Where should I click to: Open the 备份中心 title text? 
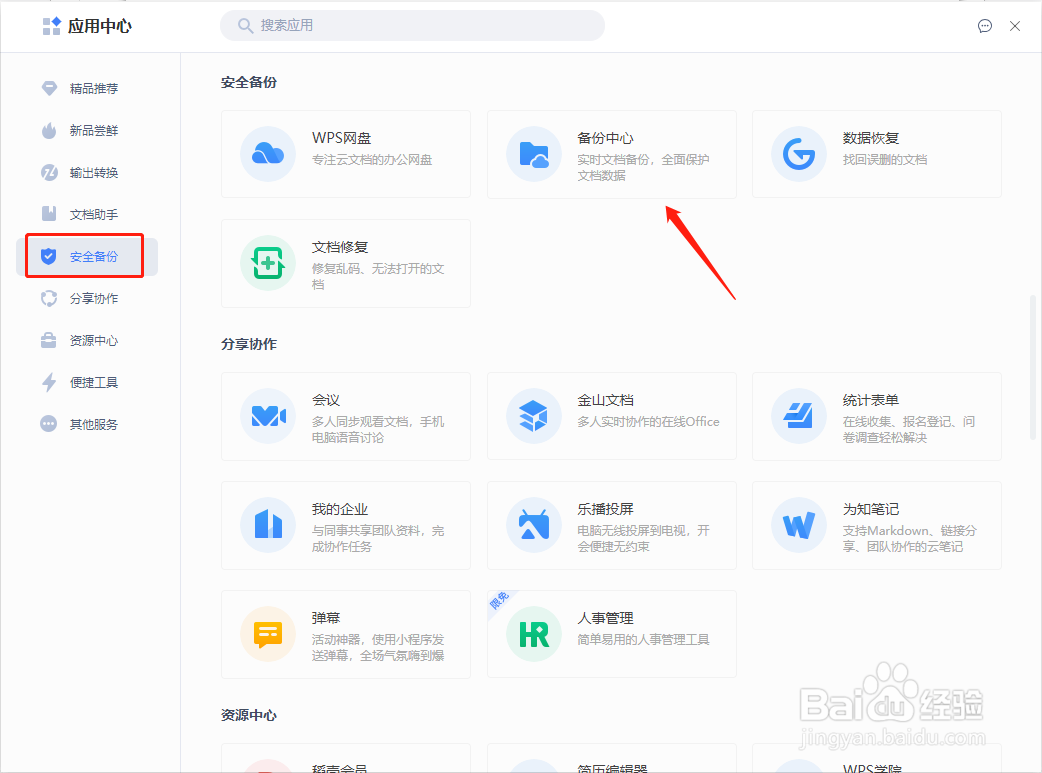click(x=605, y=138)
